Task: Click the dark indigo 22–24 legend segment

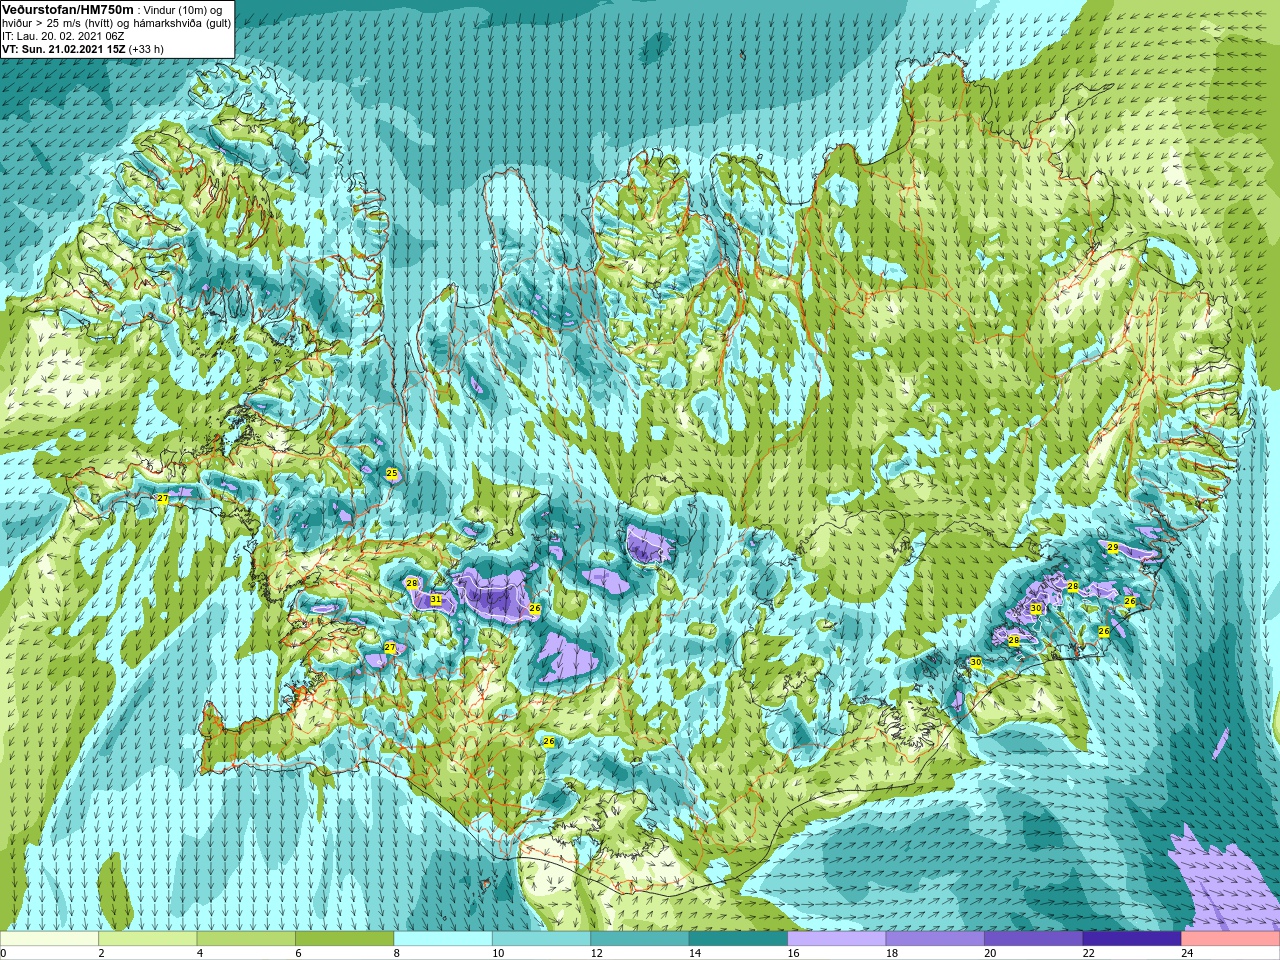Action: pyautogui.click(x=1131, y=939)
